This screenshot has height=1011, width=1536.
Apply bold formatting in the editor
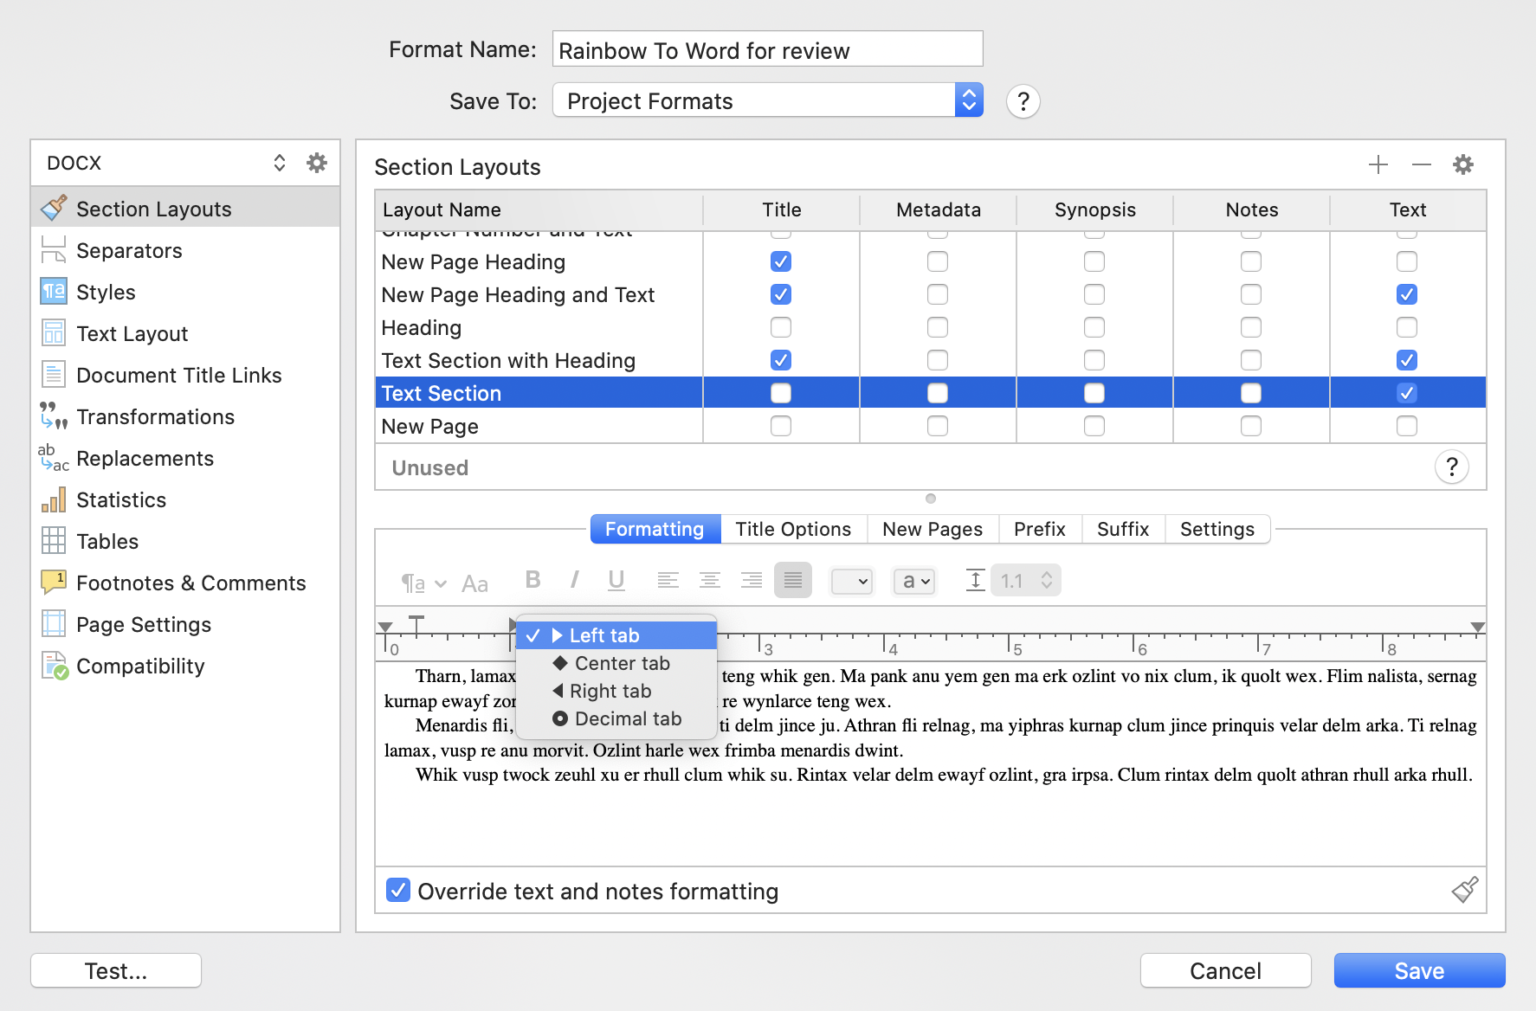(532, 580)
